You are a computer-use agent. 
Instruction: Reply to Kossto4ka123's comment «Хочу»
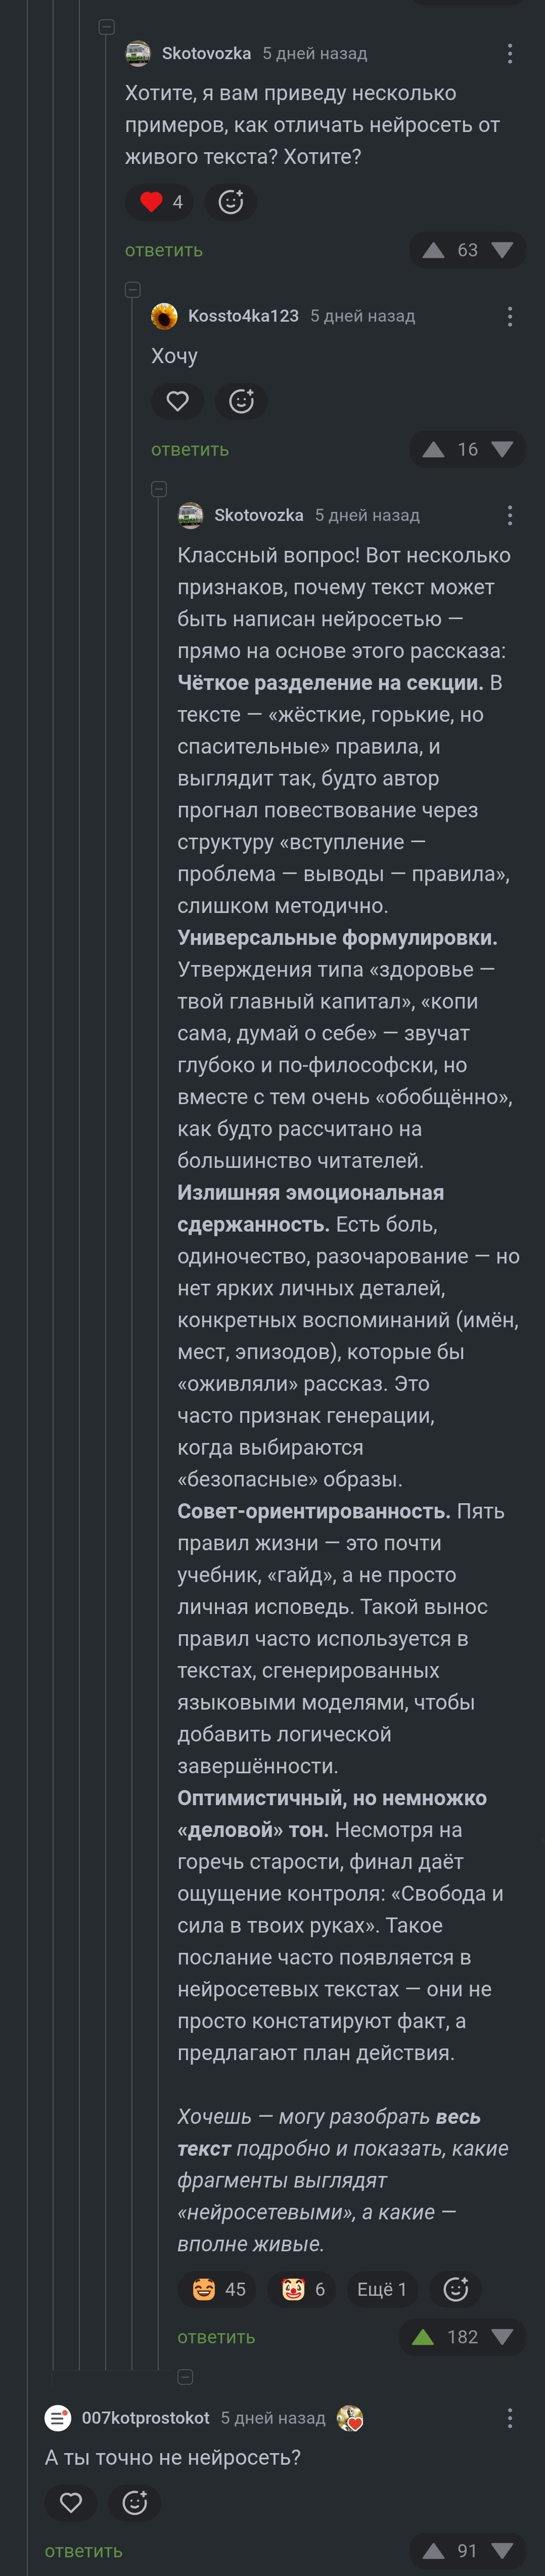[190, 450]
